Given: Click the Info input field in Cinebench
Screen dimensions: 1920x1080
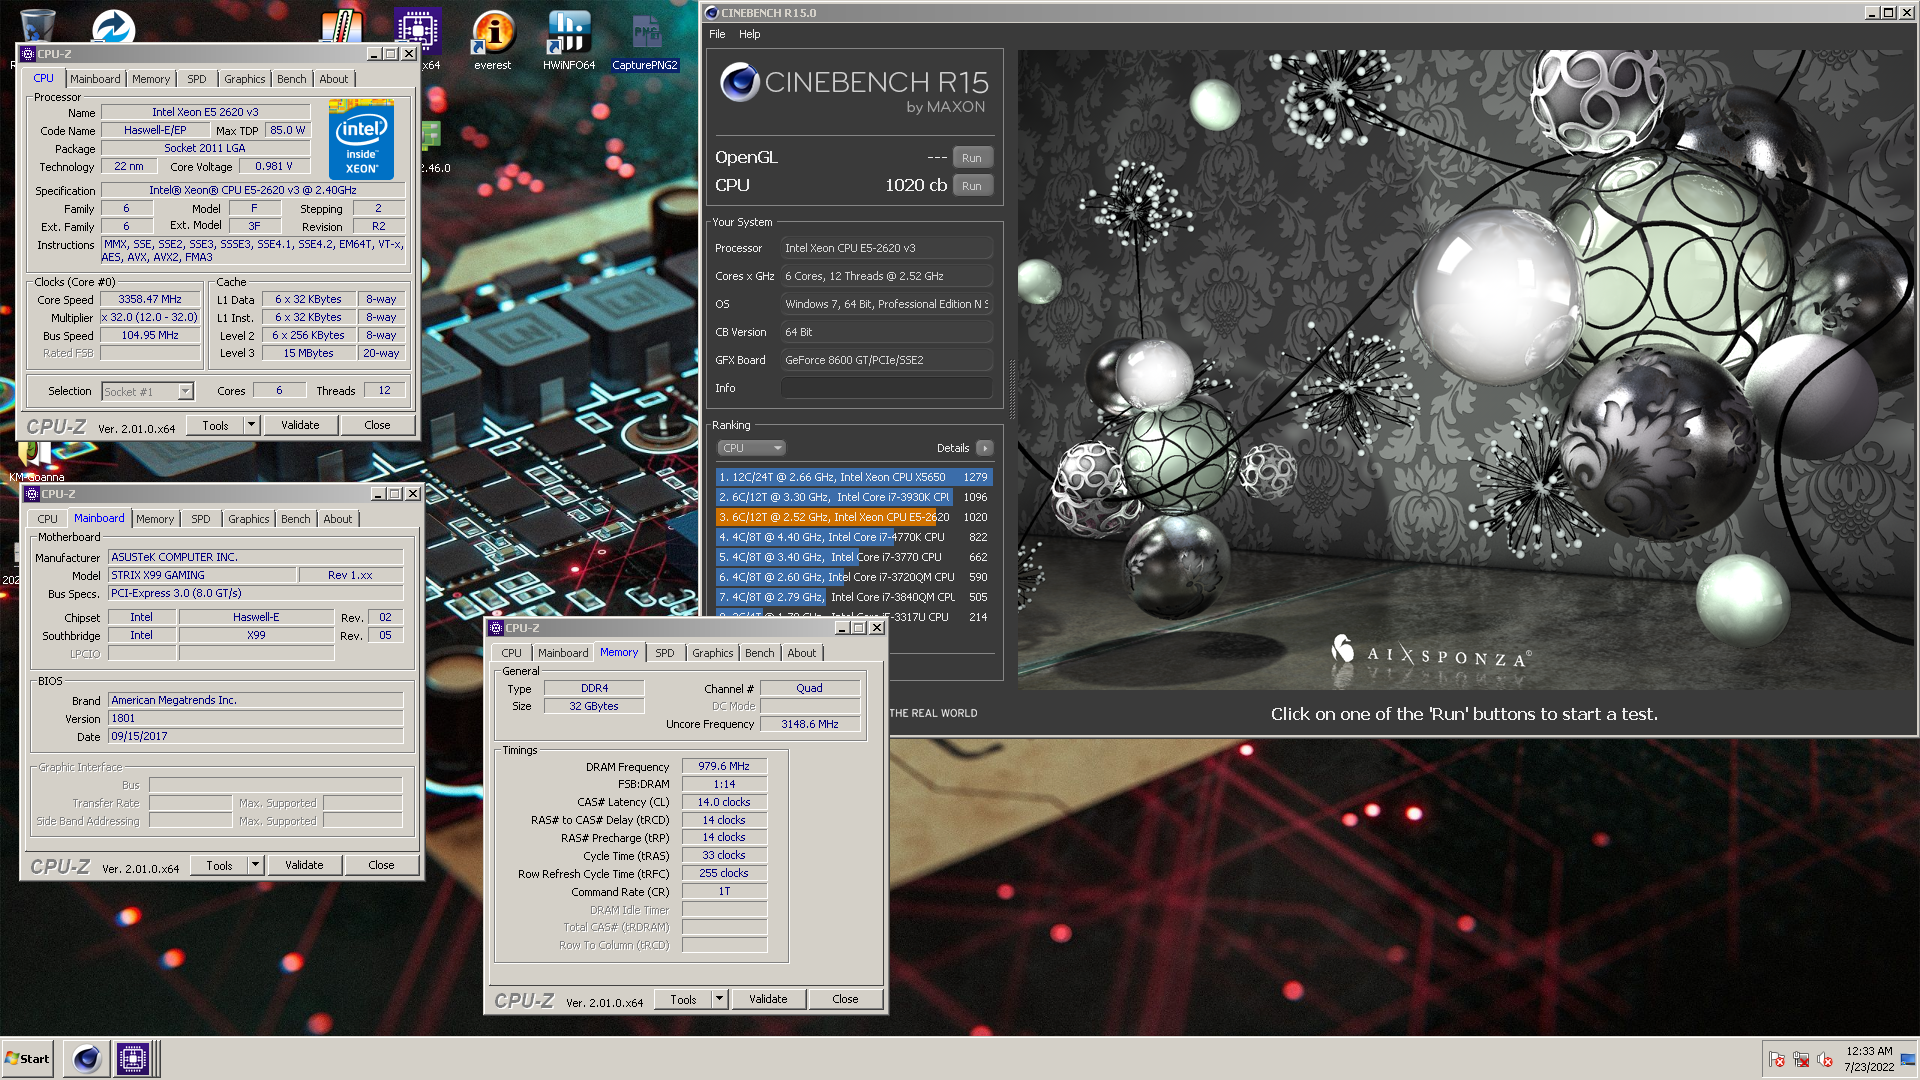Looking at the screenshot, I should click(886, 388).
